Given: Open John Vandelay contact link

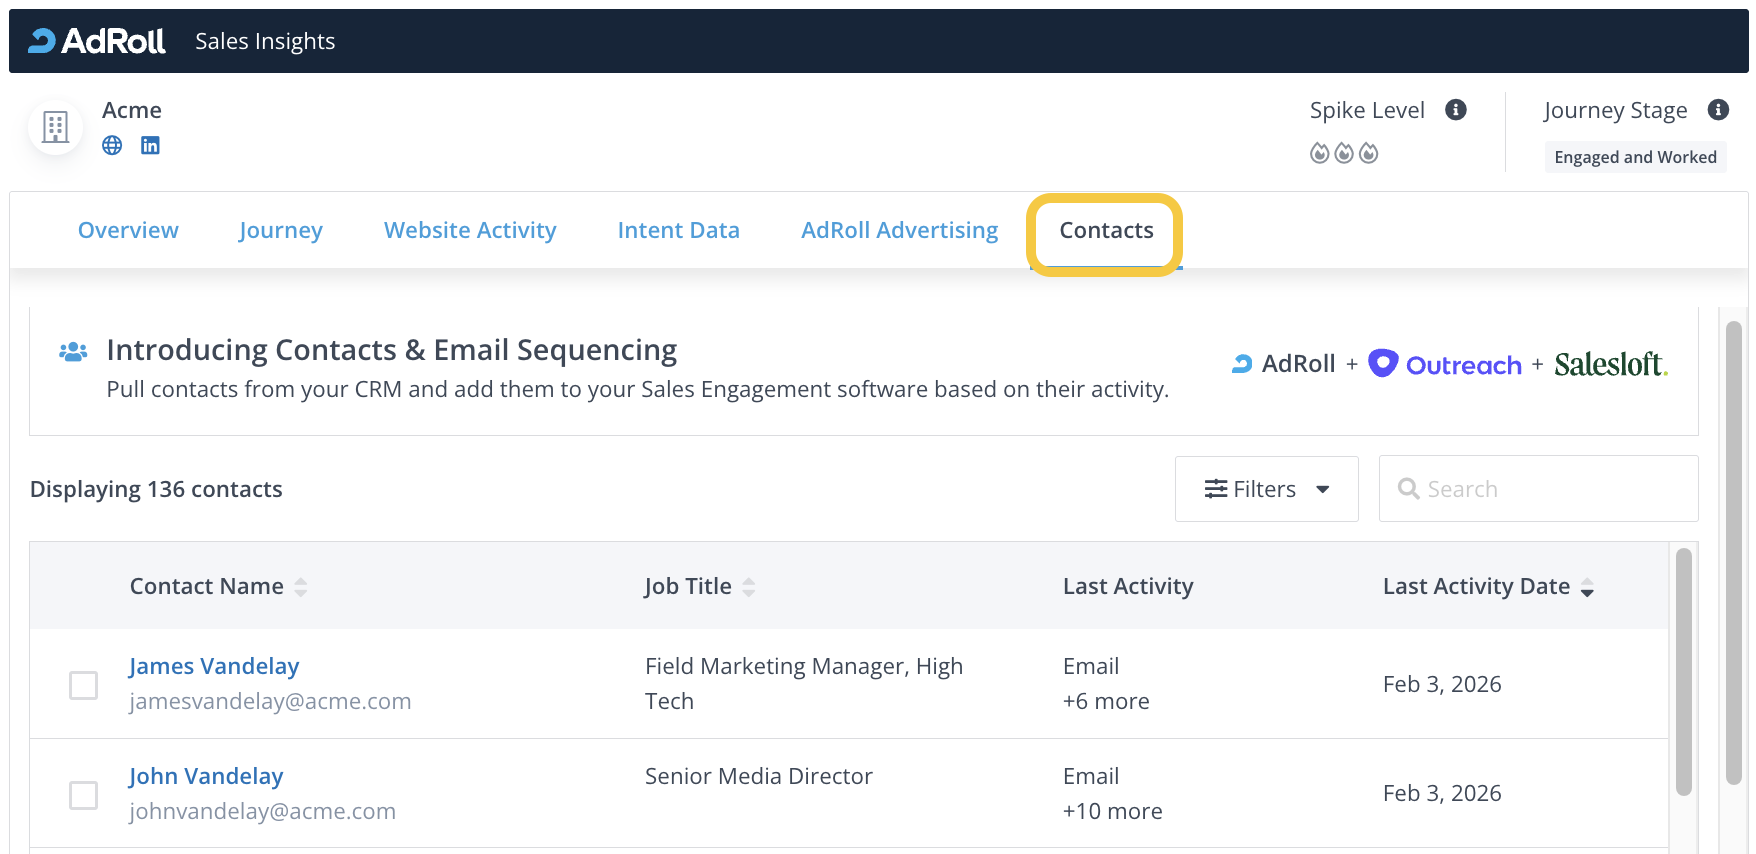Looking at the screenshot, I should 206,776.
